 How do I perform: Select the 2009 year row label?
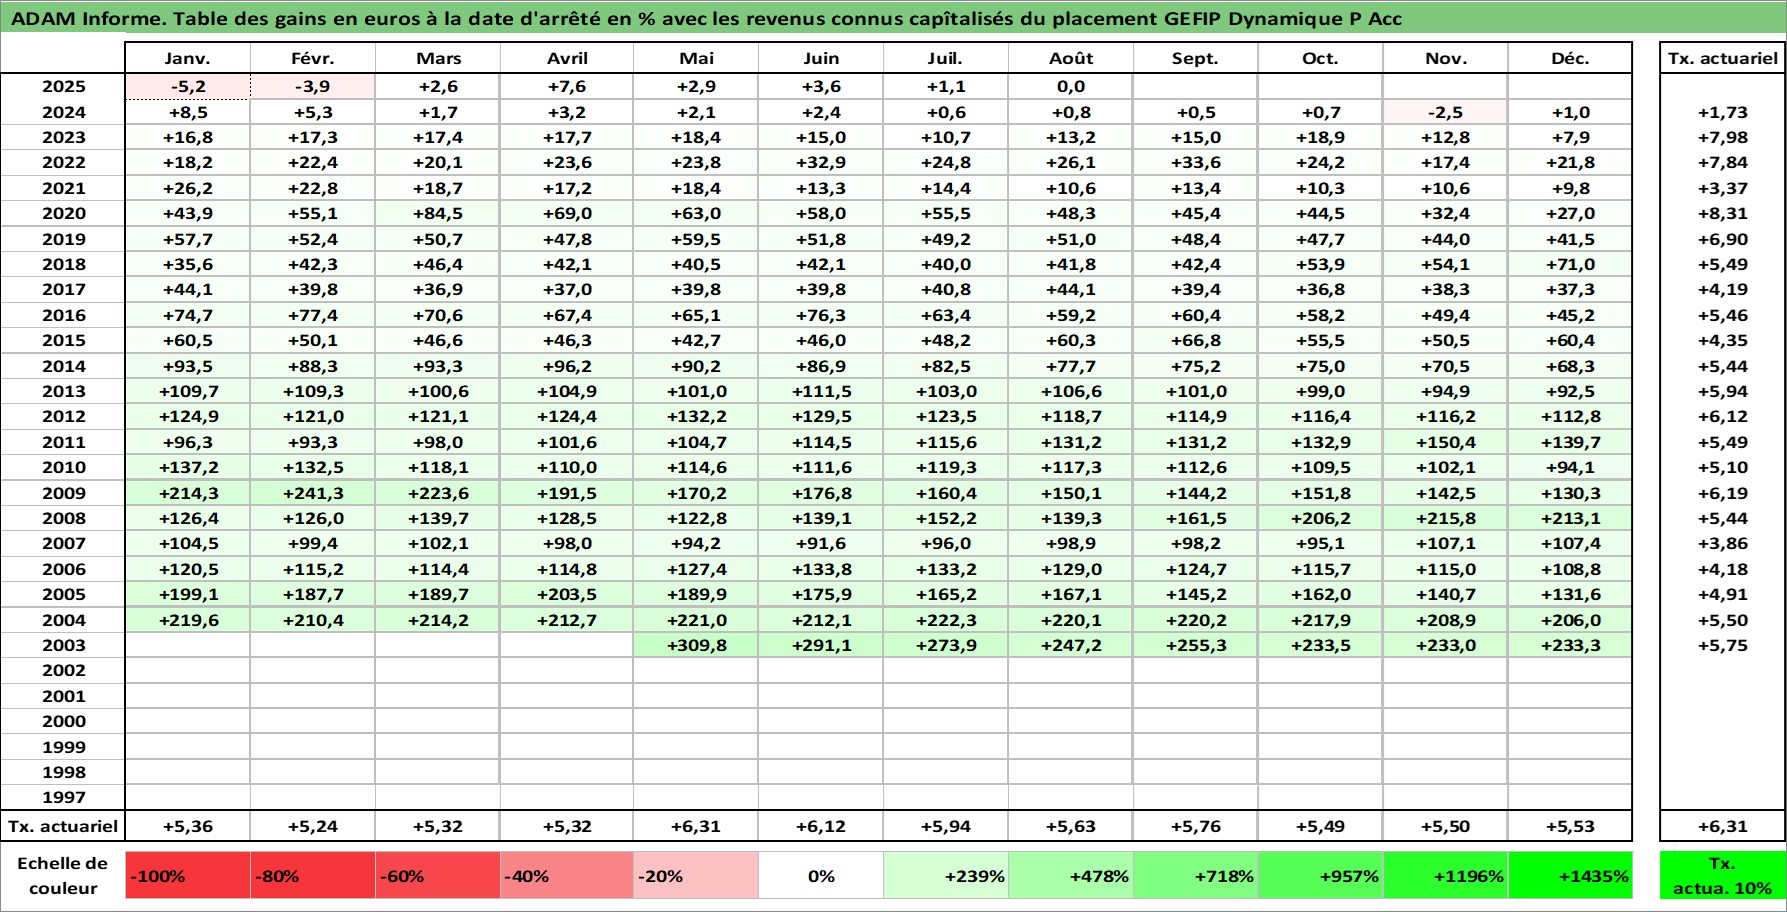[63, 493]
